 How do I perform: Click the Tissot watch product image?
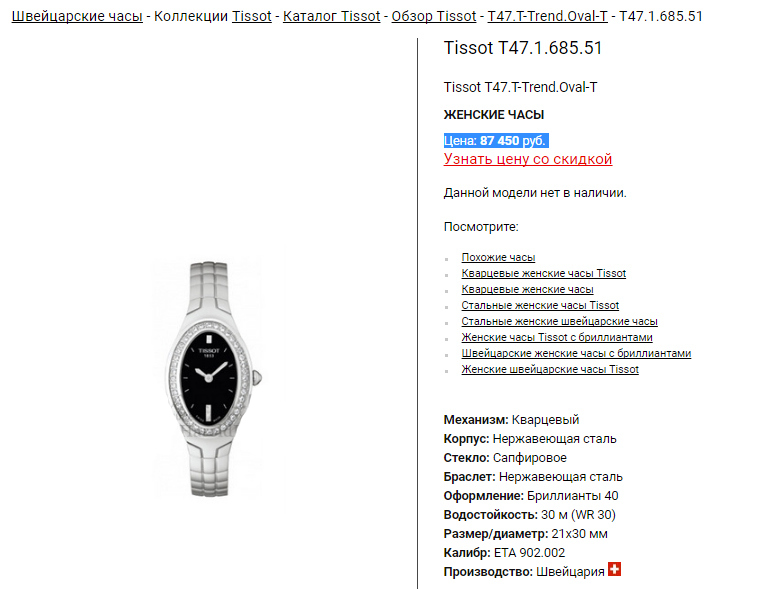(209, 379)
